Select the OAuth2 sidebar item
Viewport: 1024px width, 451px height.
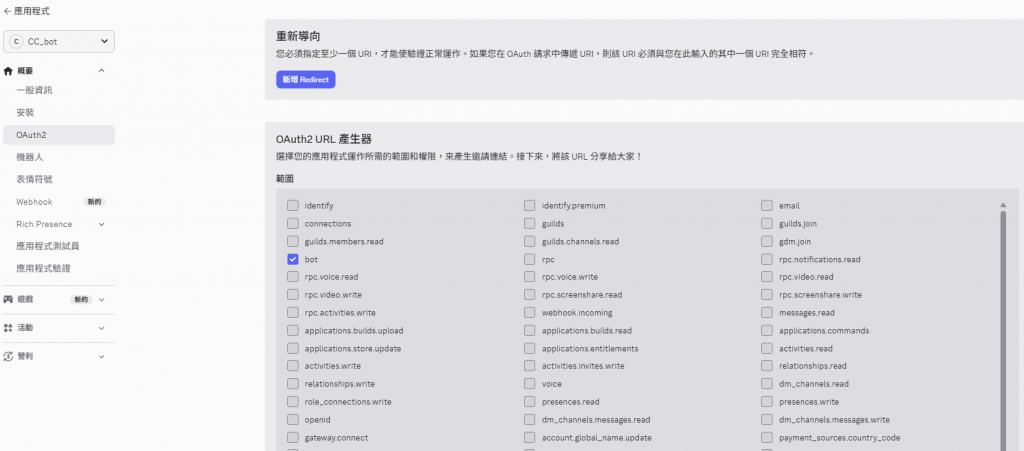pos(59,135)
